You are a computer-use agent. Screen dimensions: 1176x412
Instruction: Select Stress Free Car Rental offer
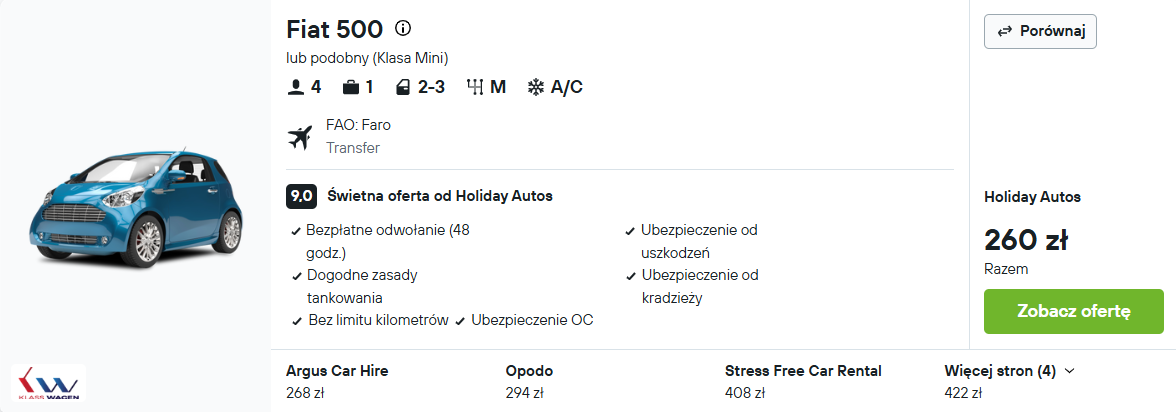coord(803,381)
